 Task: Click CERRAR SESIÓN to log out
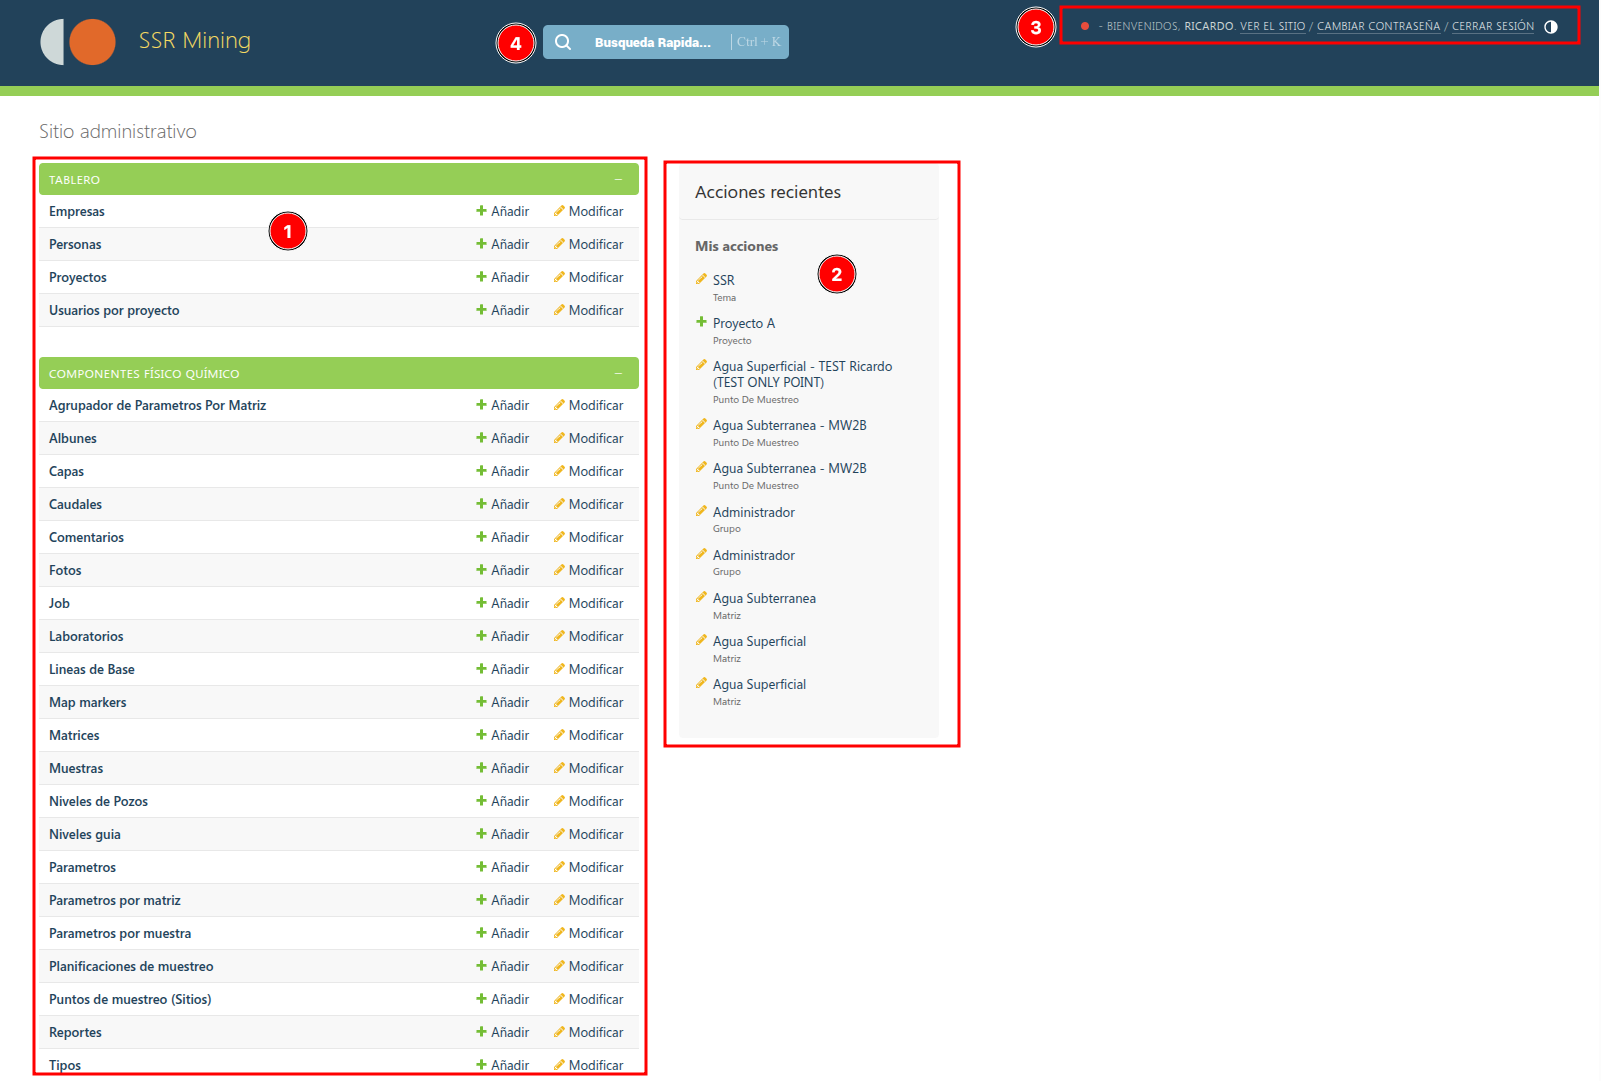(x=1492, y=26)
